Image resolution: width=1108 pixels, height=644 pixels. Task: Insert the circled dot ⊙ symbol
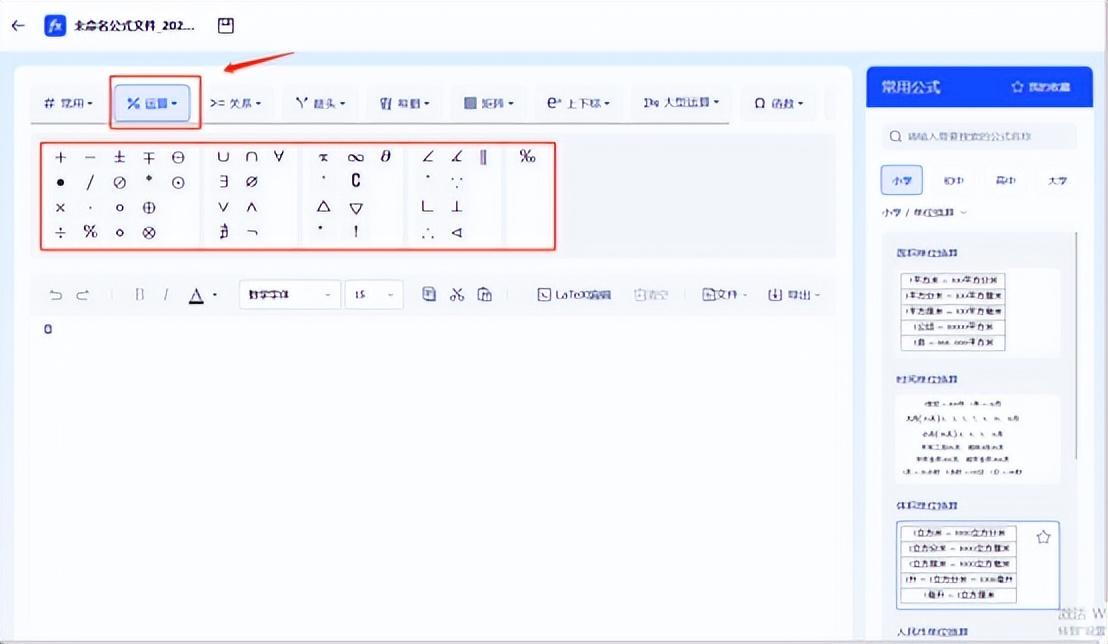[178, 182]
